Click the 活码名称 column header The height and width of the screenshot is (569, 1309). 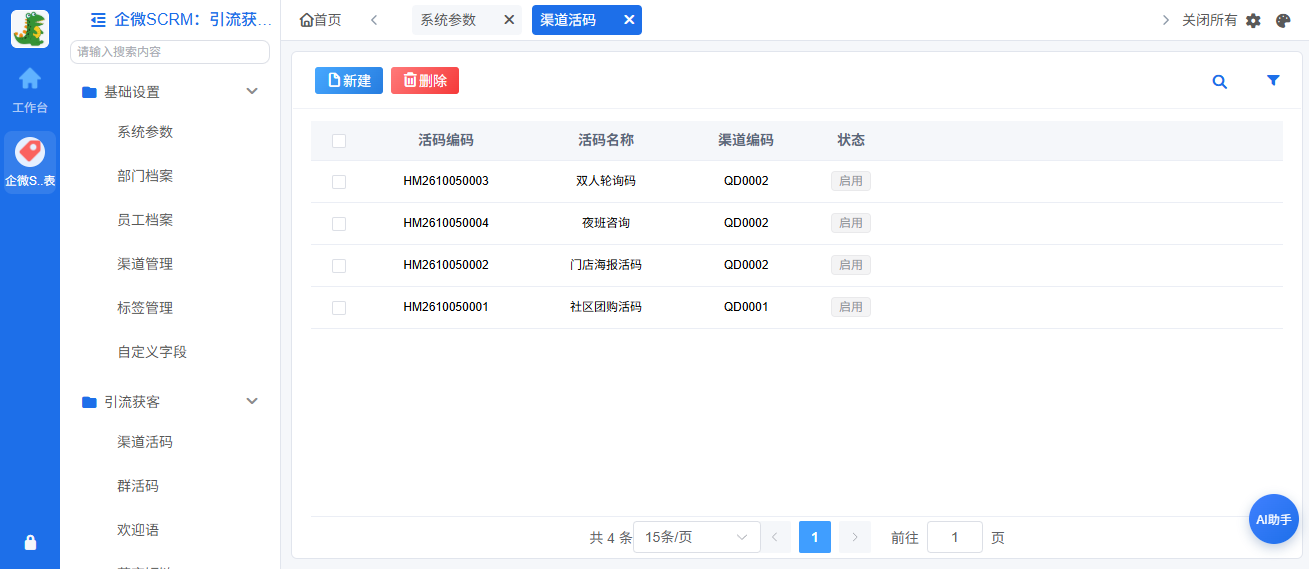point(606,140)
